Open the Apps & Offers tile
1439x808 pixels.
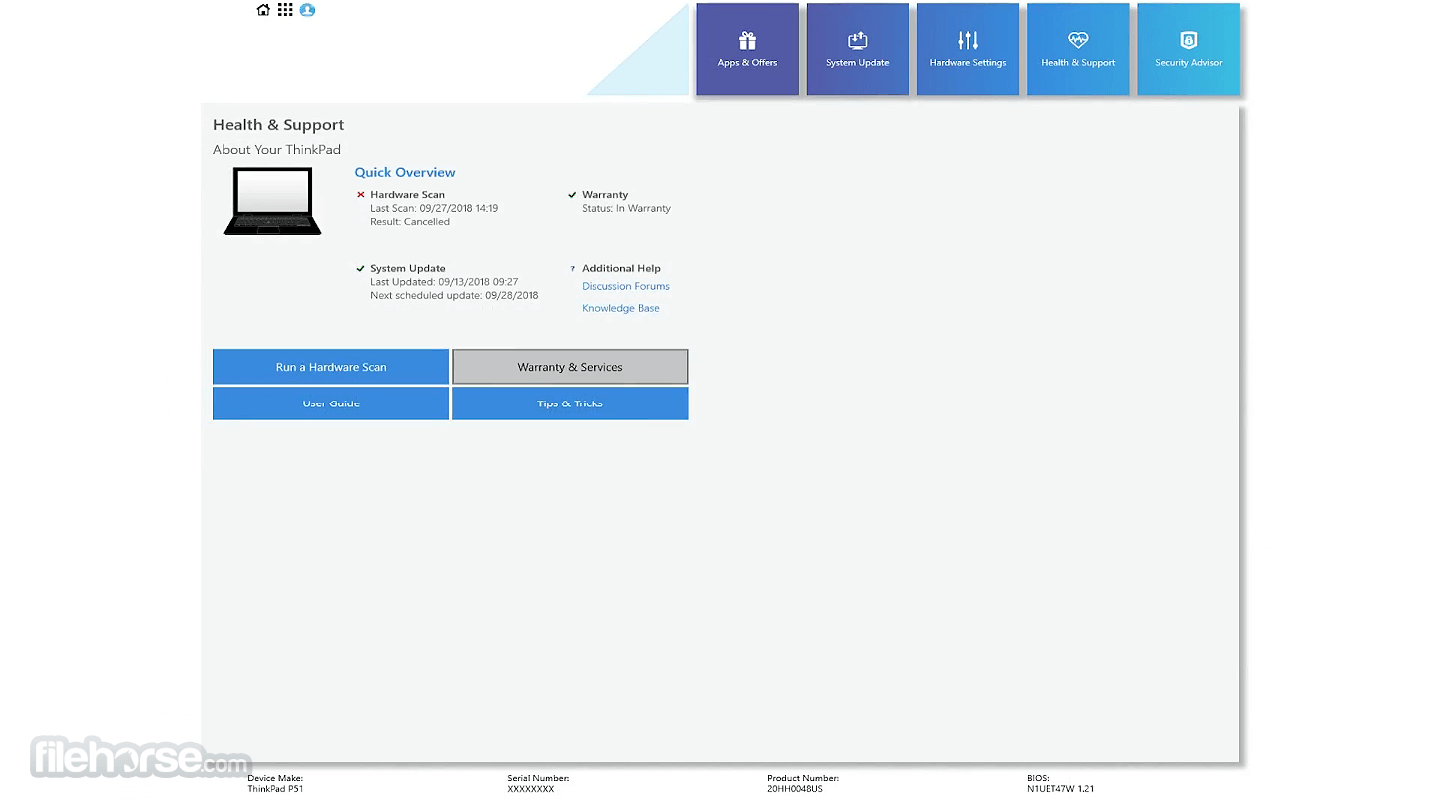[x=747, y=49]
